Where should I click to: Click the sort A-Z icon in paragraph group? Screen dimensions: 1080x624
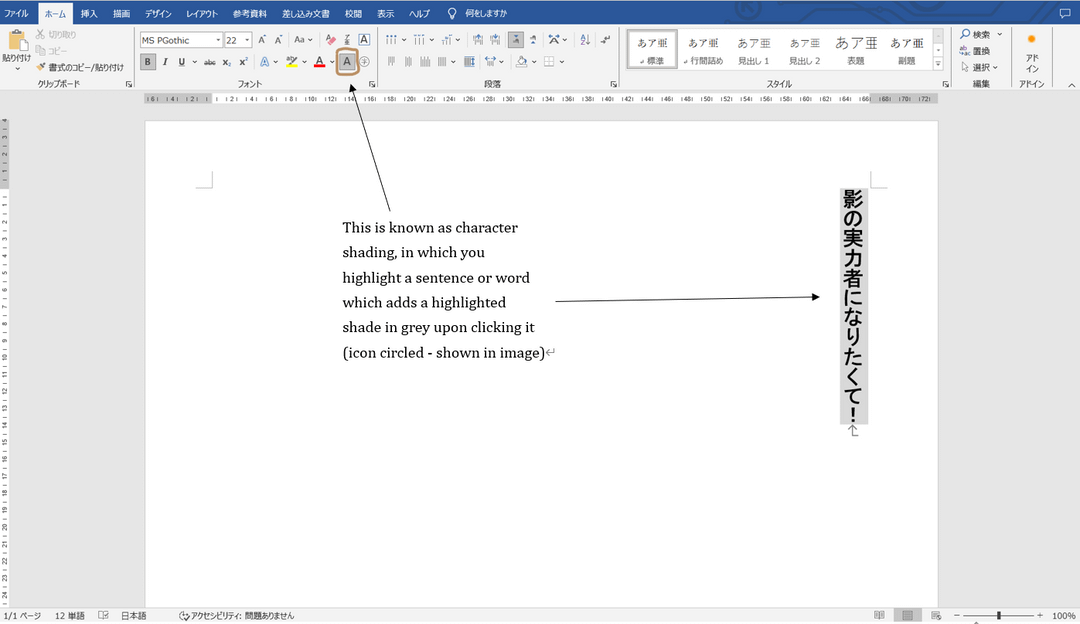(585, 40)
